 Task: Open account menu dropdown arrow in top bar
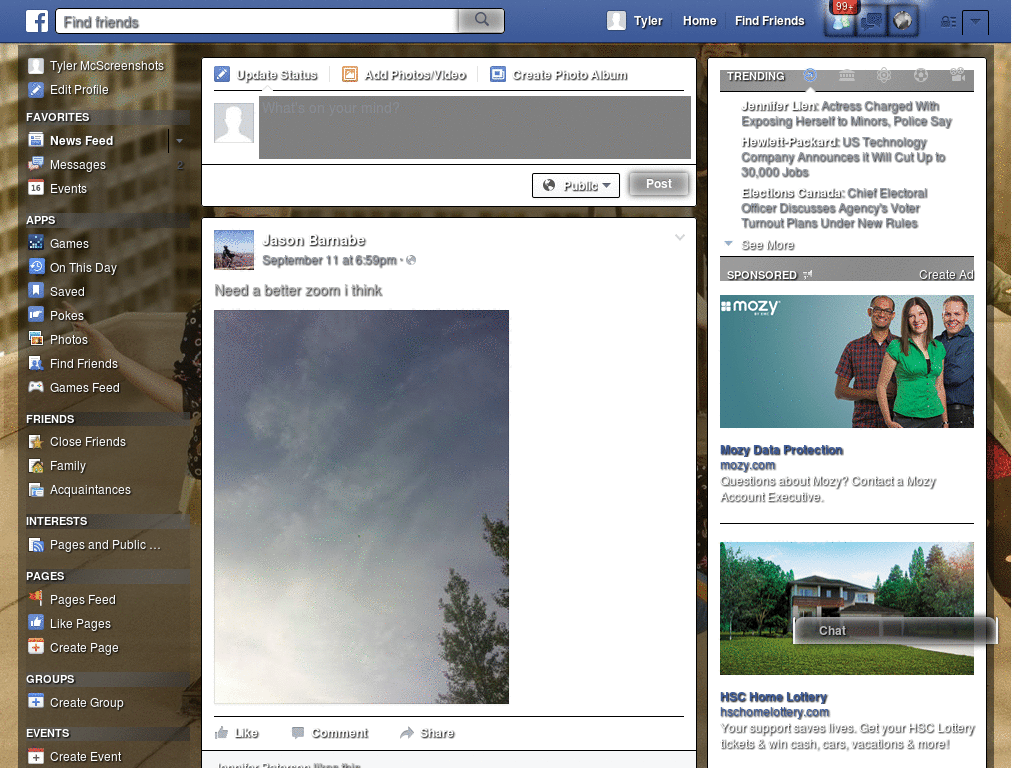pyautogui.click(x=975, y=22)
